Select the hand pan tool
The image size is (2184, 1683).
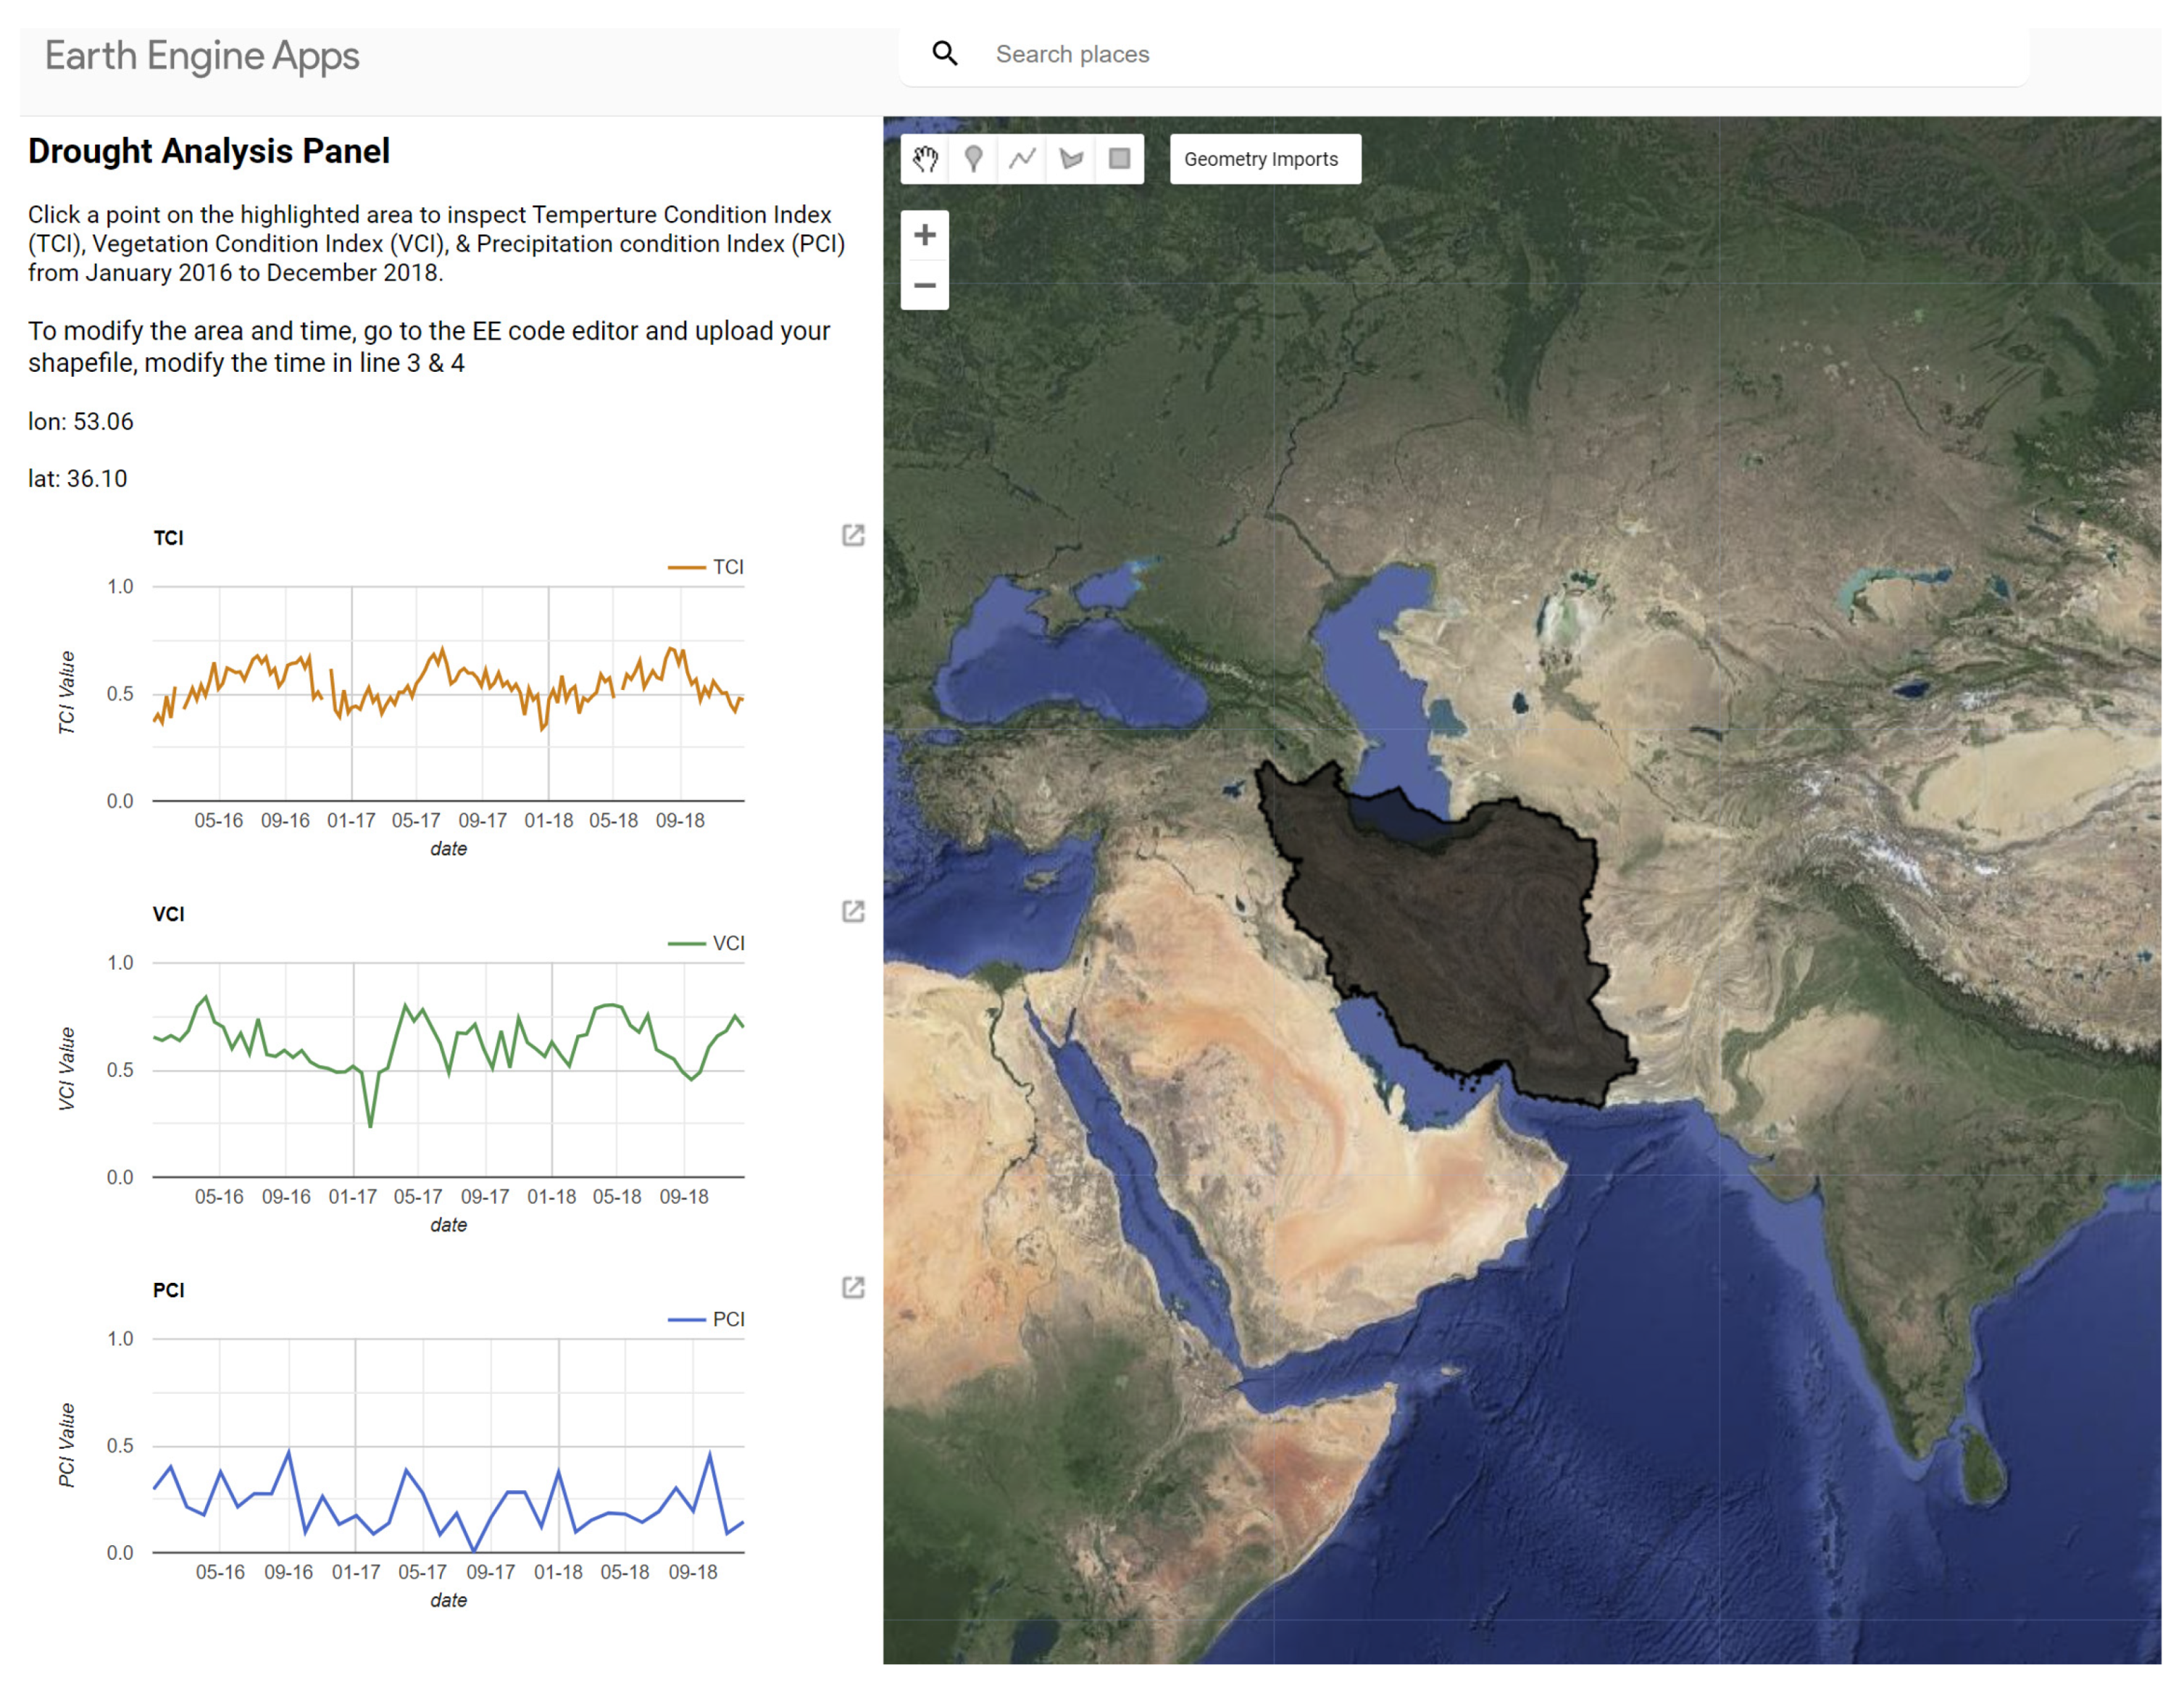point(925,159)
